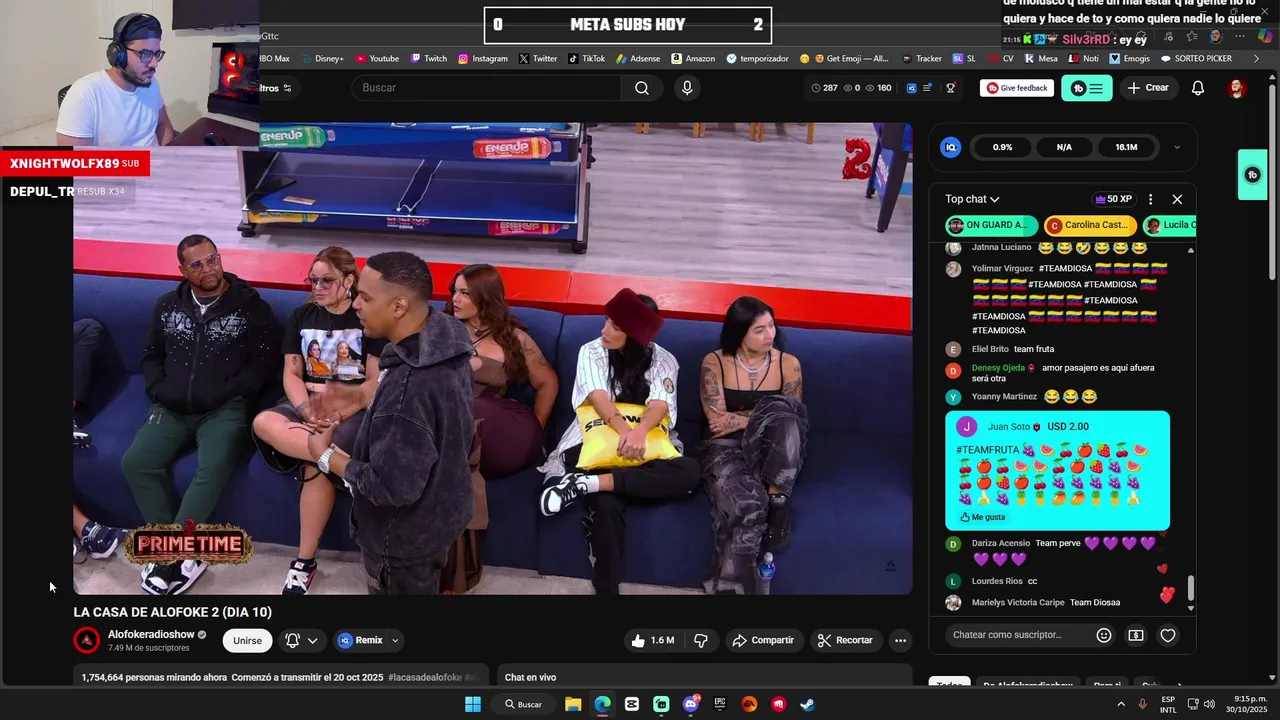Click in the YouTube Buscar search field
1280x720 pixels.
[x=487, y=88]
